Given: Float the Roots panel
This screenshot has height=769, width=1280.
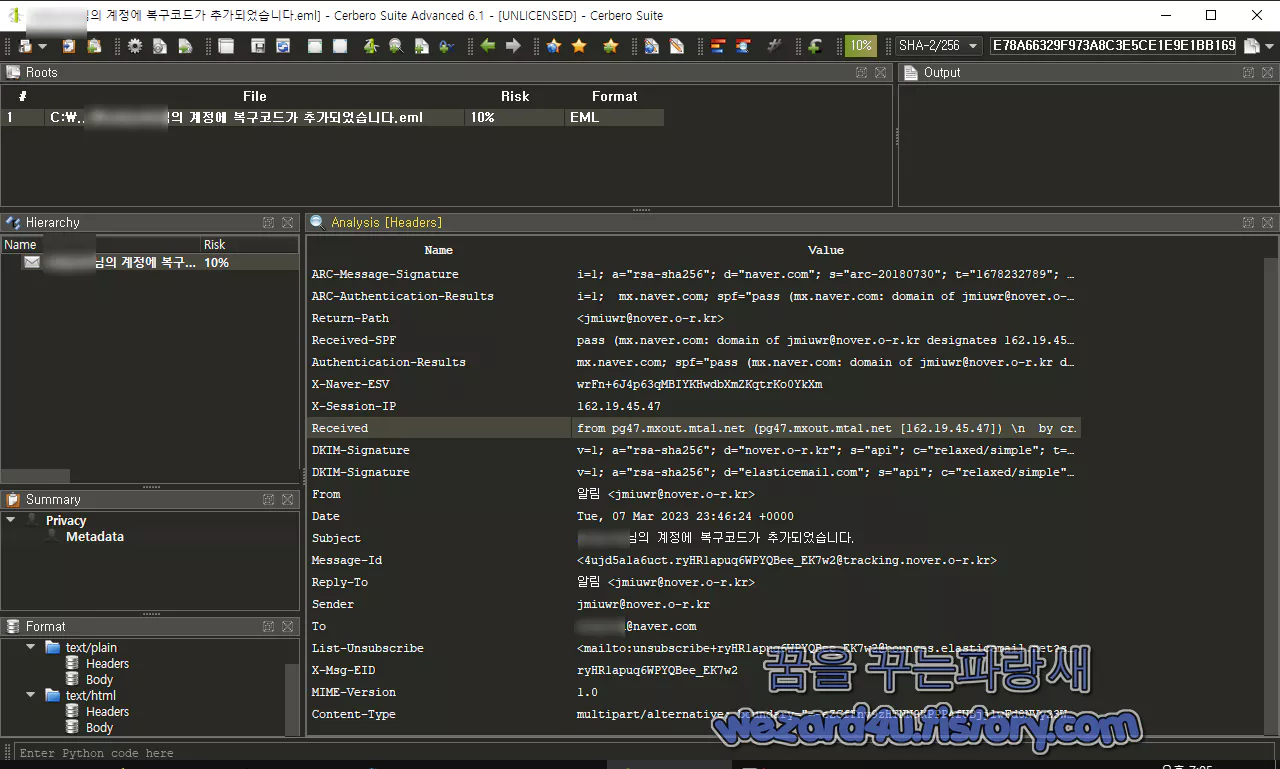Looking at the screenshot, I should (862, 72).
